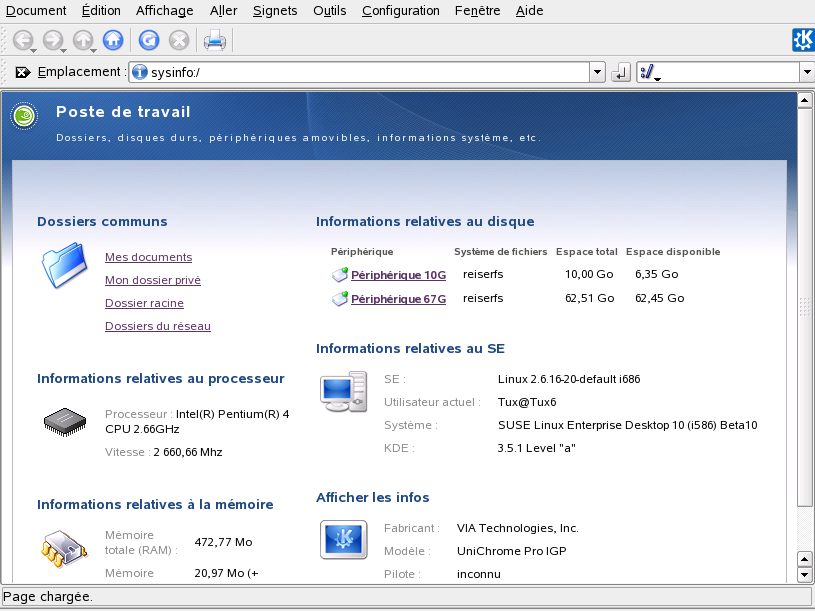This screenshot has height=611, width=815.
Task: Open the Dossiers du réseau link
Action: click(158, 326)
